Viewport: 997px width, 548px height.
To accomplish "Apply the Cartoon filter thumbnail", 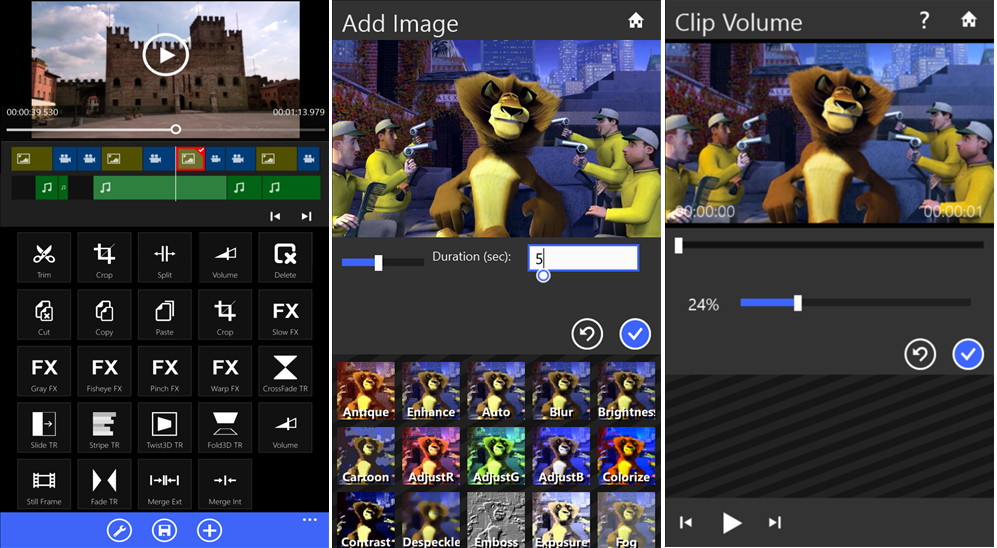I will (366, 456).
